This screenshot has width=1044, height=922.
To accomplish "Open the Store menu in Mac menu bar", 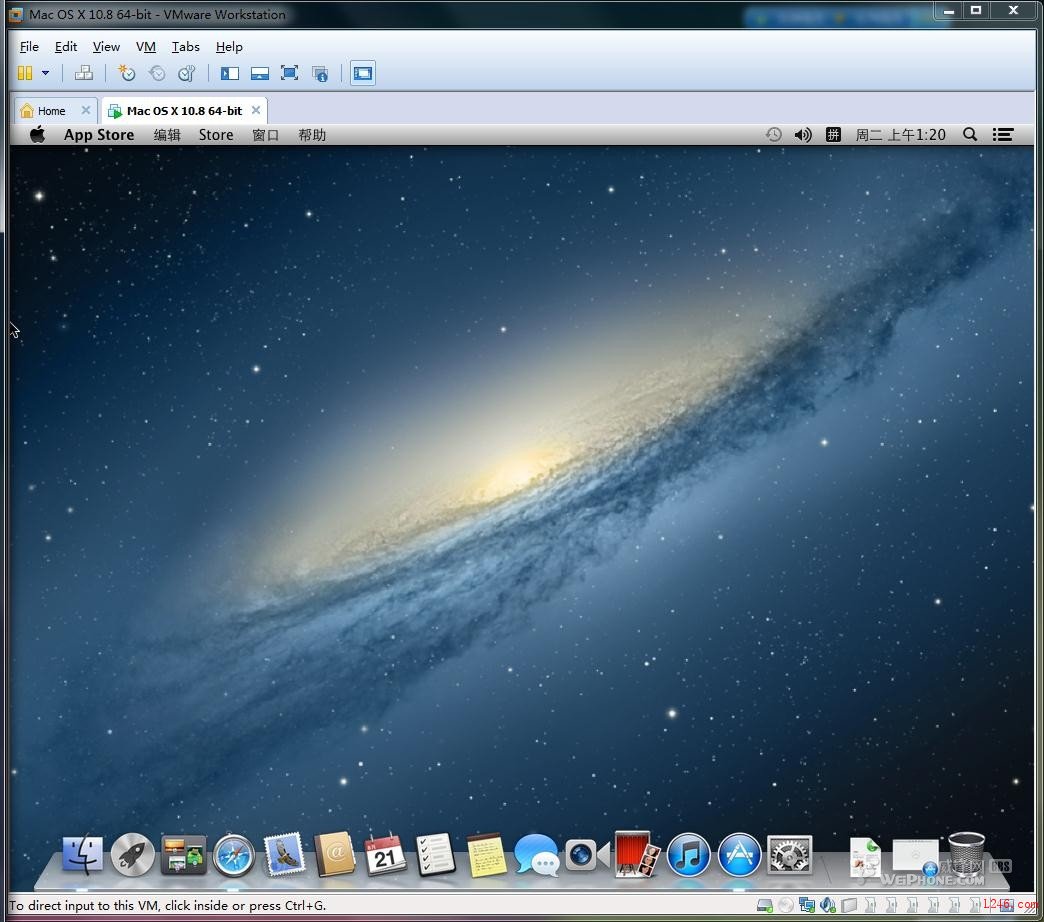I will (x=216, y=134).
